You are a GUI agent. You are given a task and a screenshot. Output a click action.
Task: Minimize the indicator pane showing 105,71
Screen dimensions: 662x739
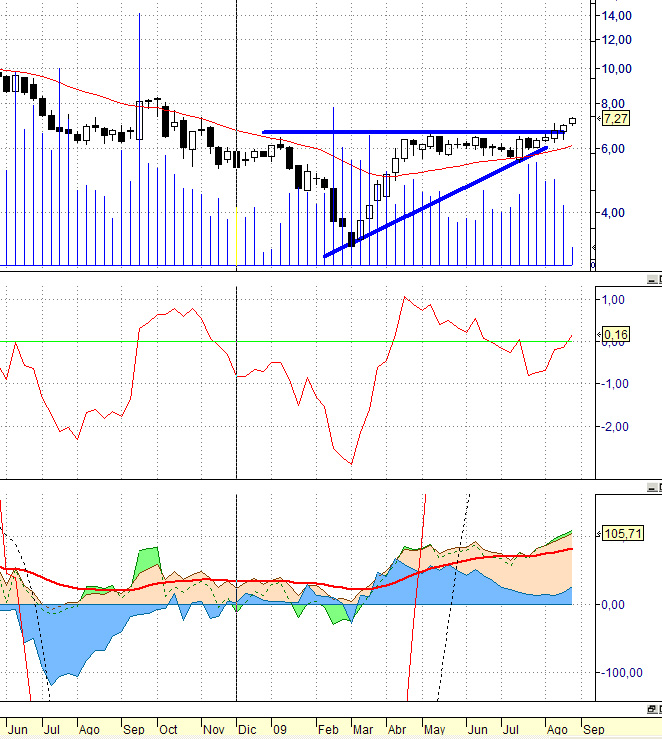pyautogui.click(x=652, y=488)
